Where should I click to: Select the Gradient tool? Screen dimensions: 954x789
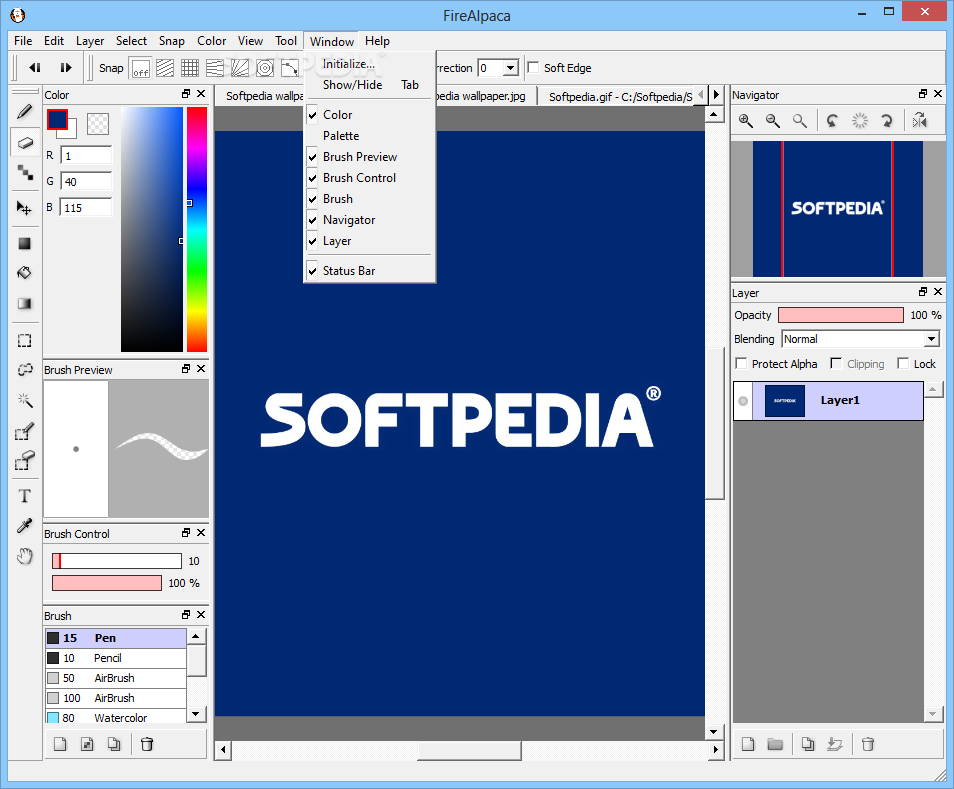[x=24, y=303]
